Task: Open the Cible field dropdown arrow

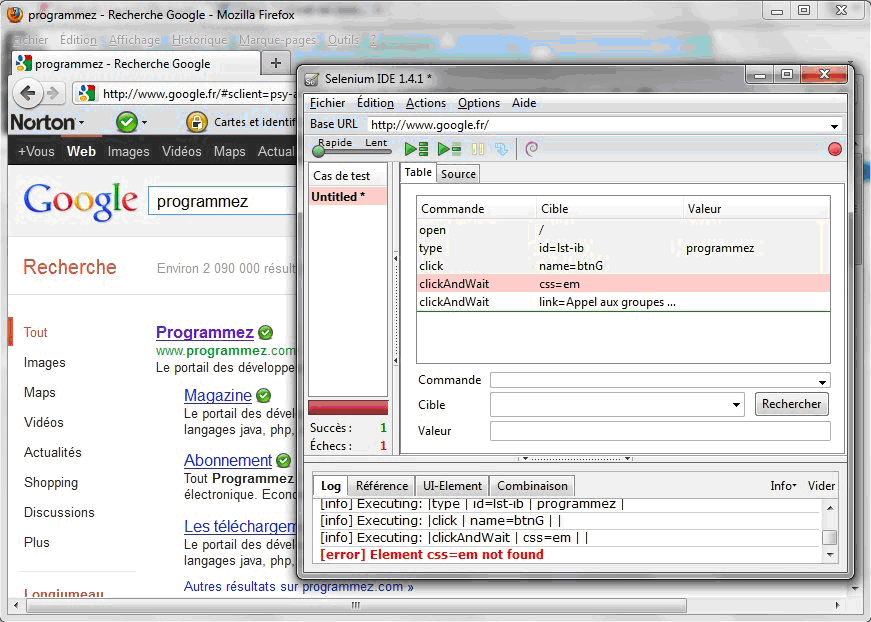Action: 736,405
